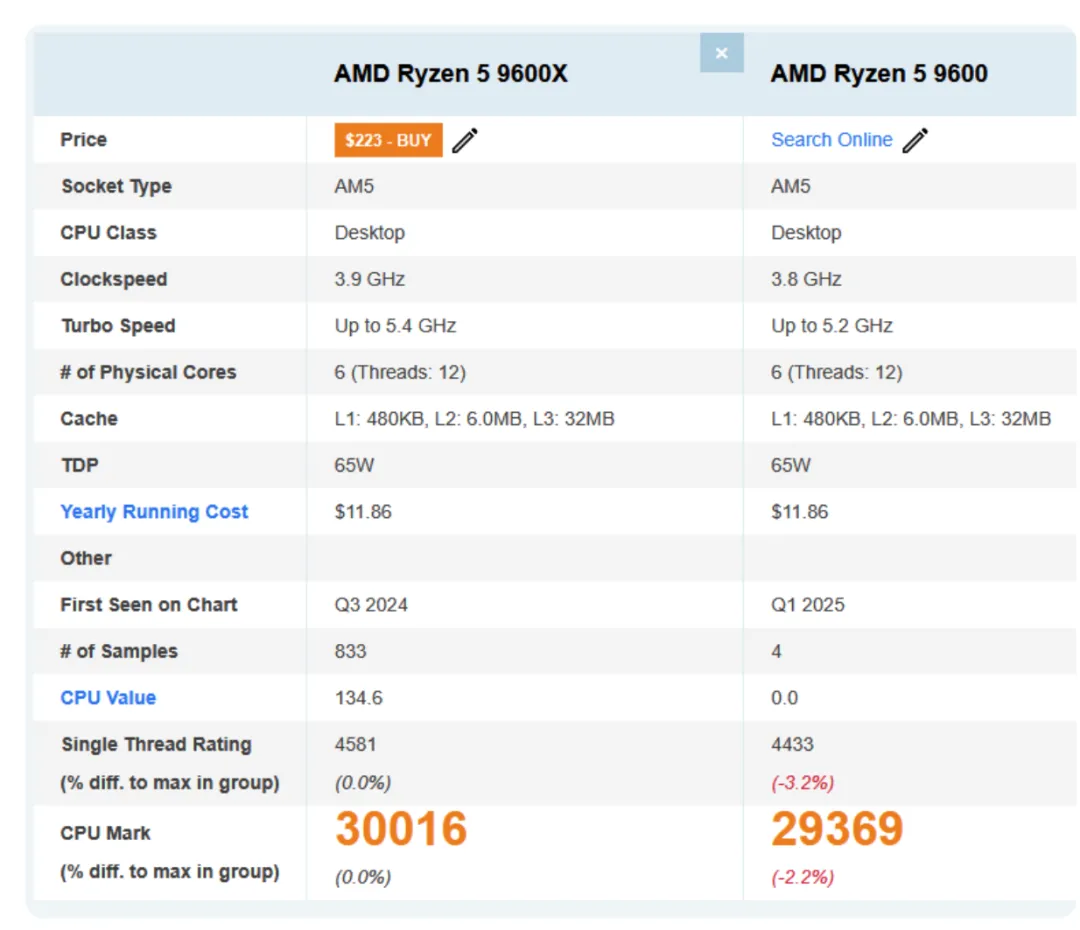Click the AMD Ryzen 5 9600 column header
This screenshot has height=930, width=1080.
(878, 73)
